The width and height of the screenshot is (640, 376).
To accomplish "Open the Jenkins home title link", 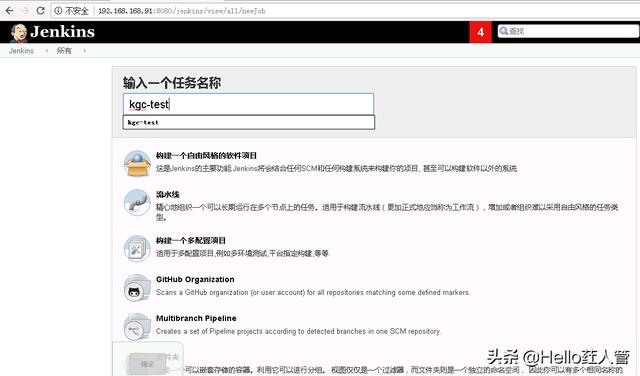I will coord(62,32).
